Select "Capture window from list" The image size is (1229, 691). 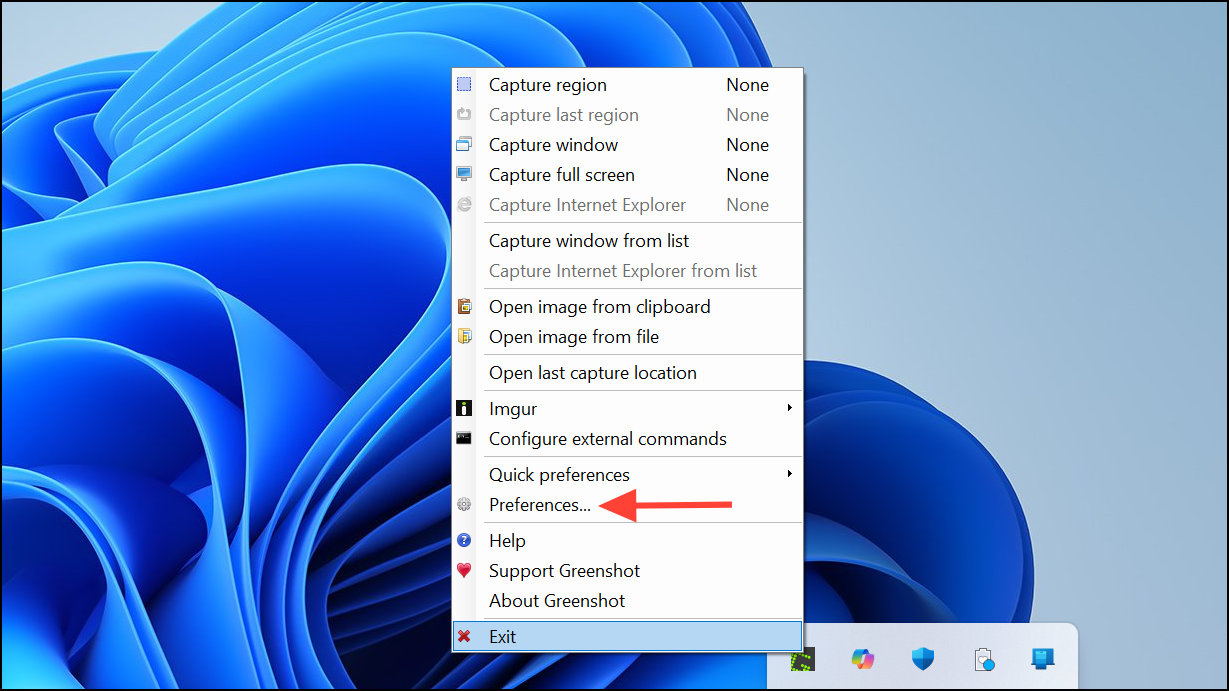click(588, 240)
